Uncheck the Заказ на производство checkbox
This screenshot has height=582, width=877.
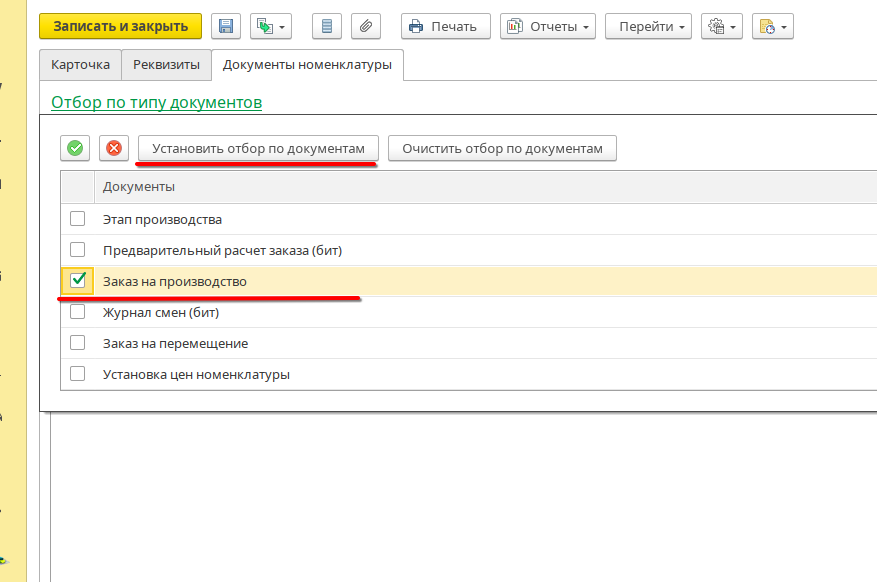[77, 281]
